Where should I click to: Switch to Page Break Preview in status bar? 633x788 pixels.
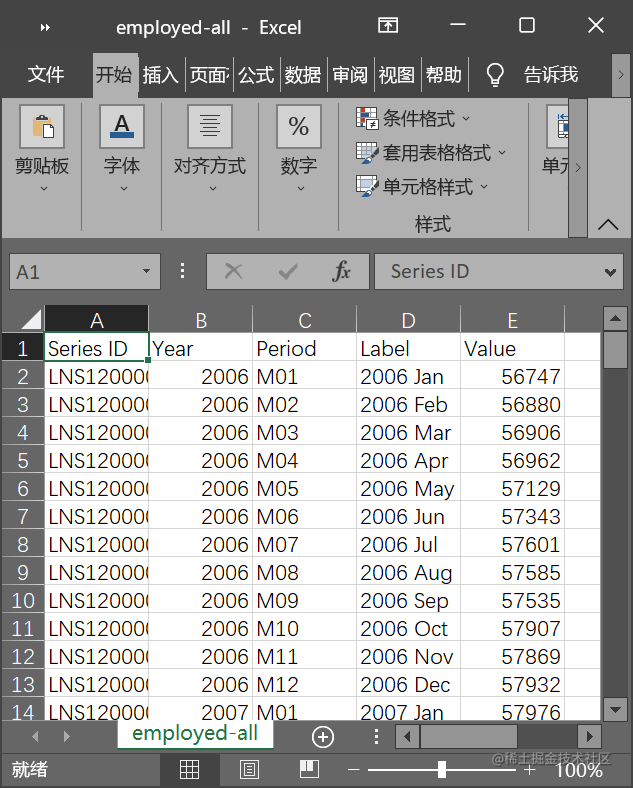point(309,769)
